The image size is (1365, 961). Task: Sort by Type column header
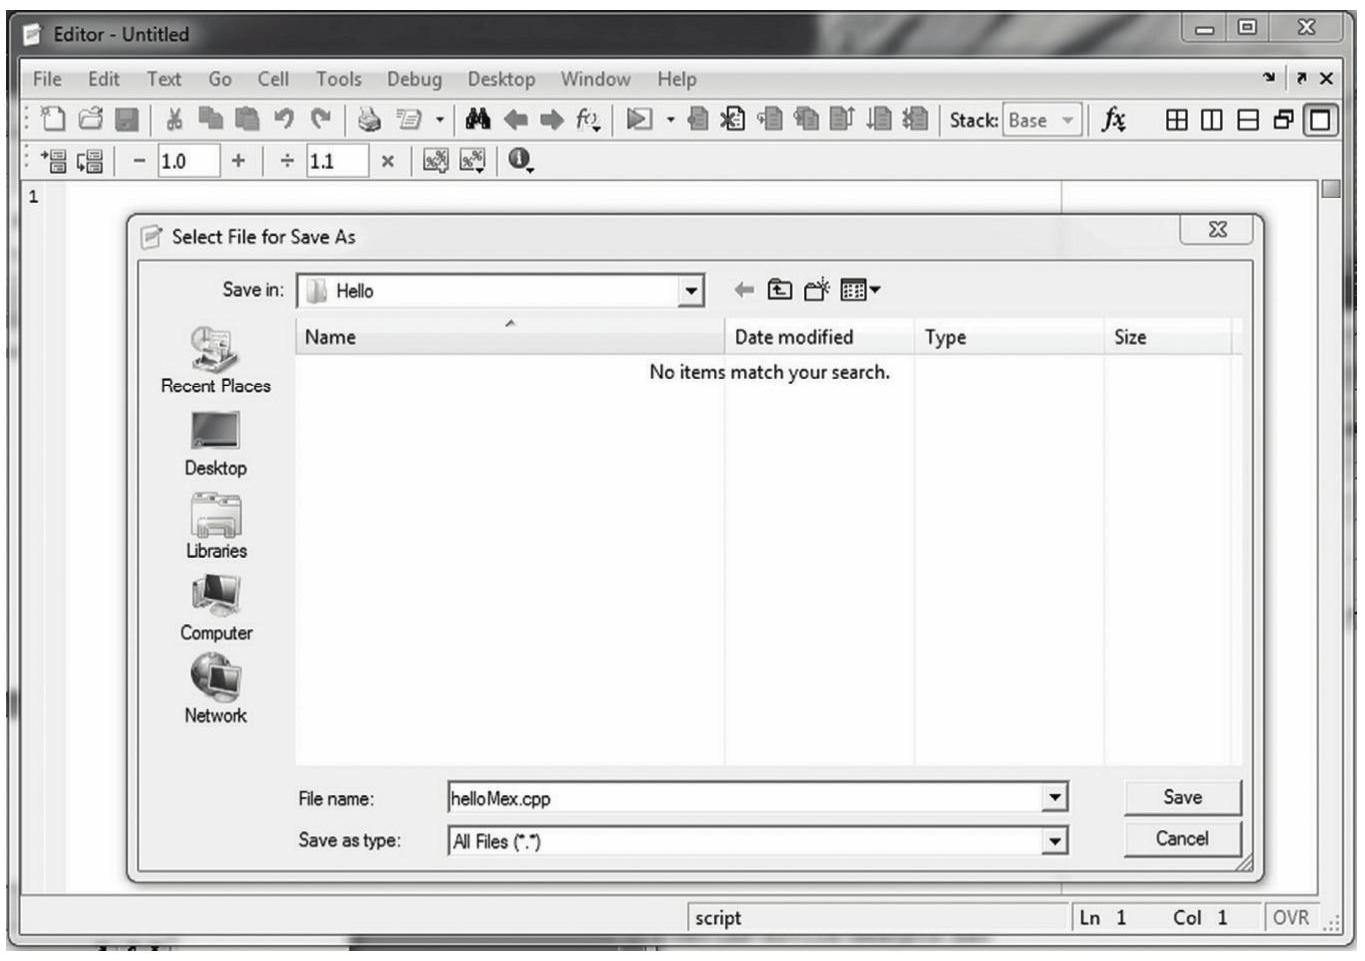click(x=1009, y=337)
